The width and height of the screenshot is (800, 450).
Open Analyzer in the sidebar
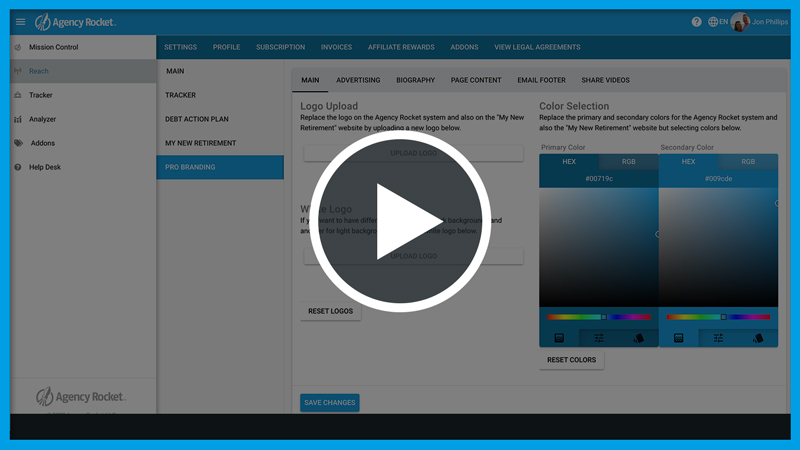83,119
